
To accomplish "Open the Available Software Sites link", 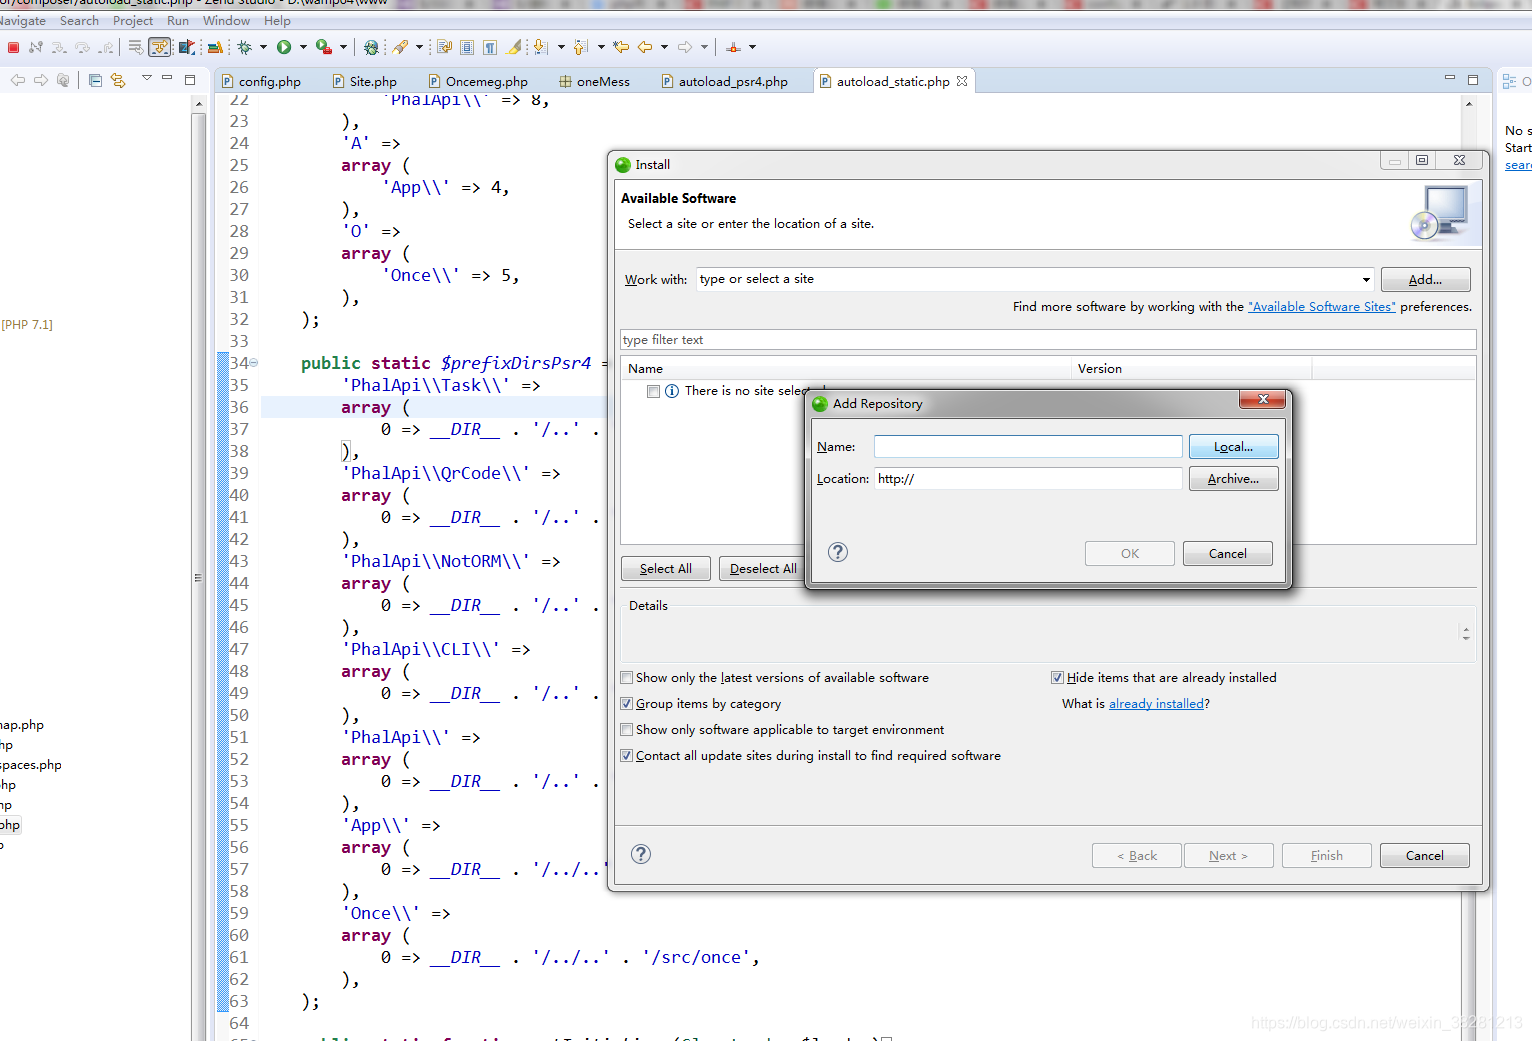I will point(1321,307).
